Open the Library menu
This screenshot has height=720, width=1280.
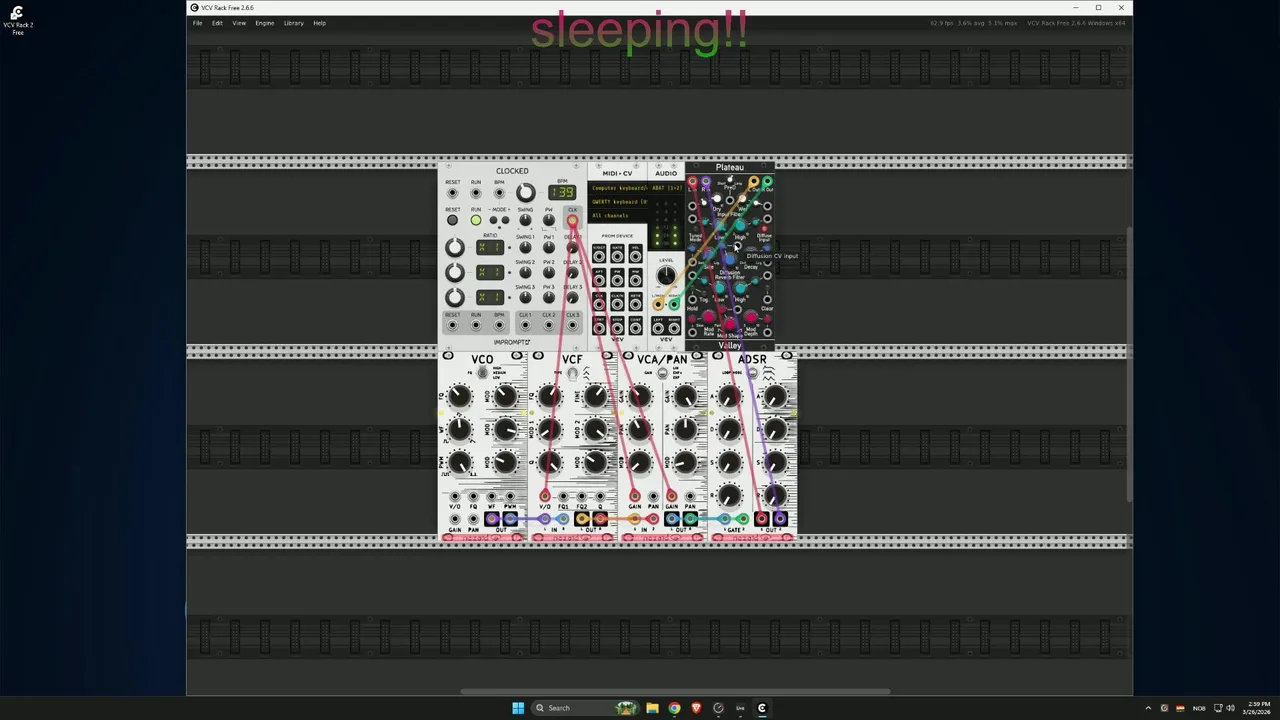293,23
